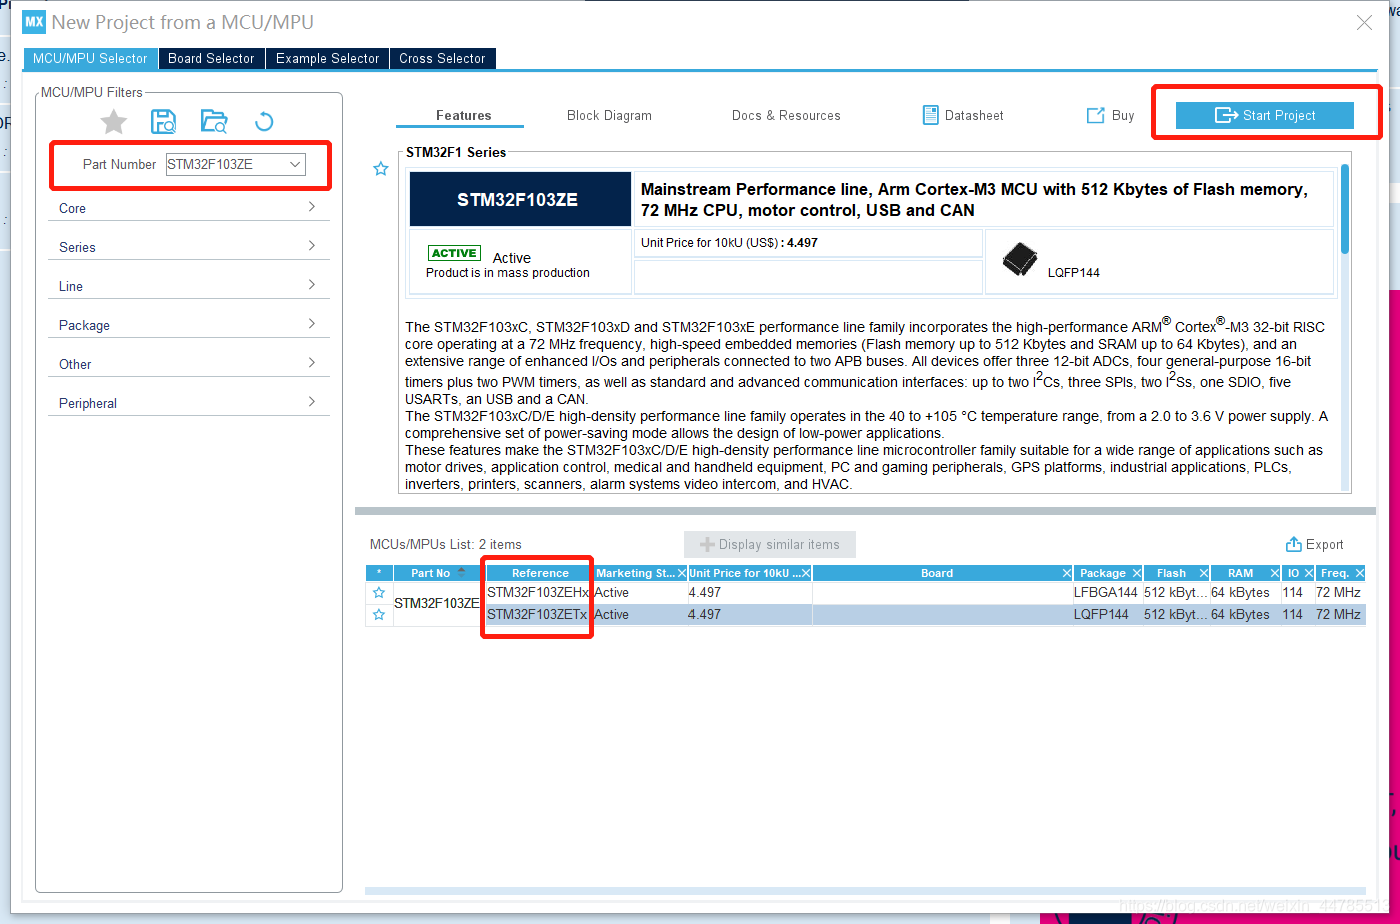Toggle favorite star for STM32F103ZEHx row
1400x924 pixels.
tap(379, 593)
